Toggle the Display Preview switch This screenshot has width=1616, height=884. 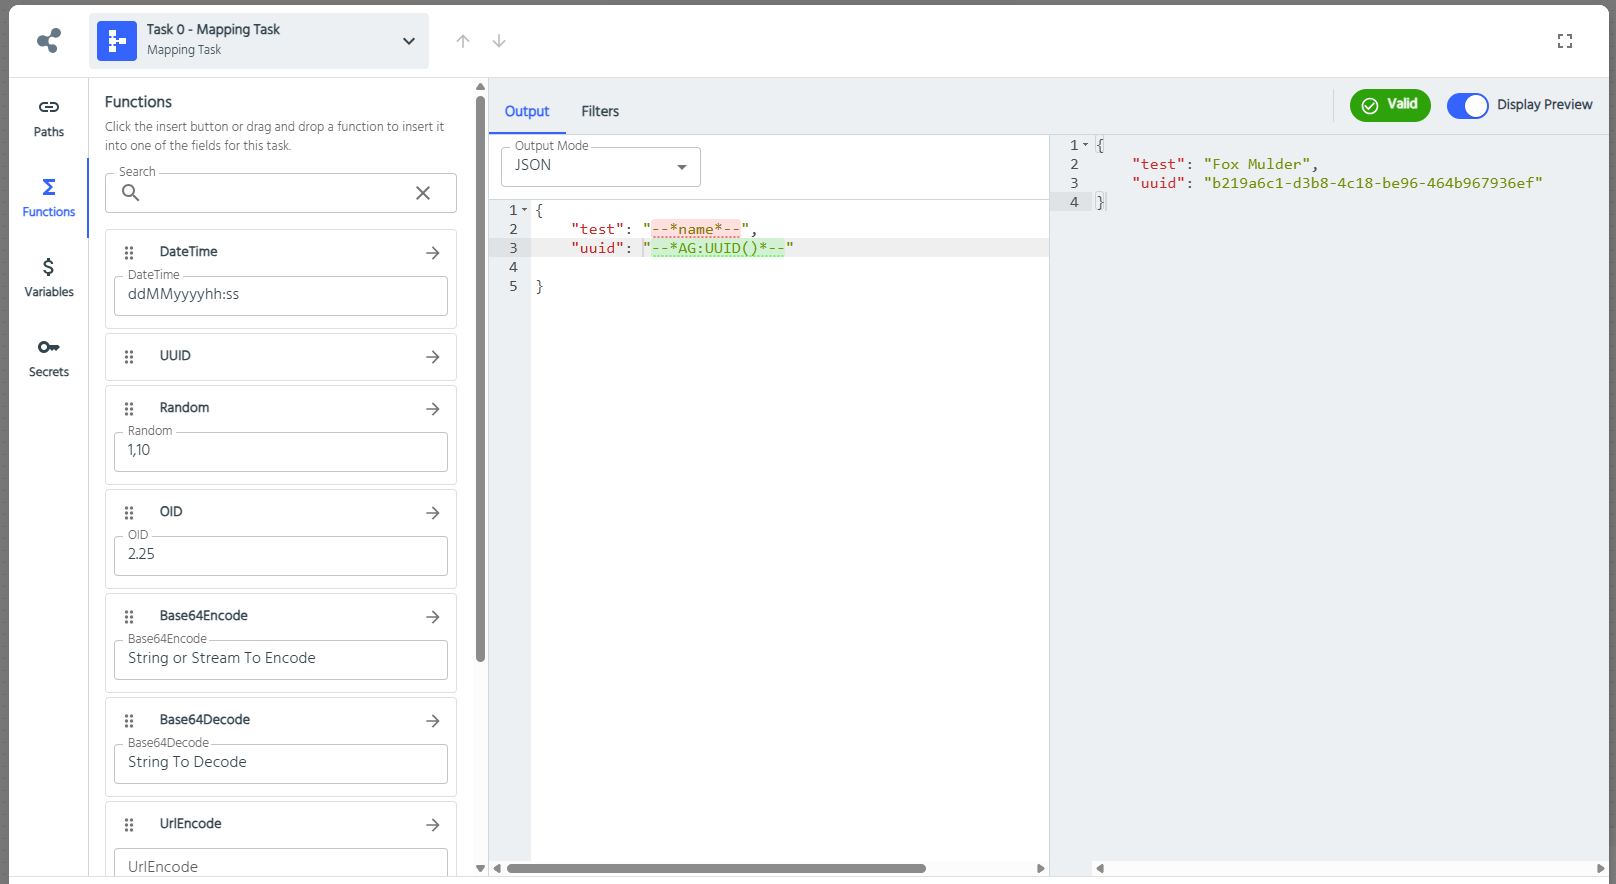coord(1467,105)
